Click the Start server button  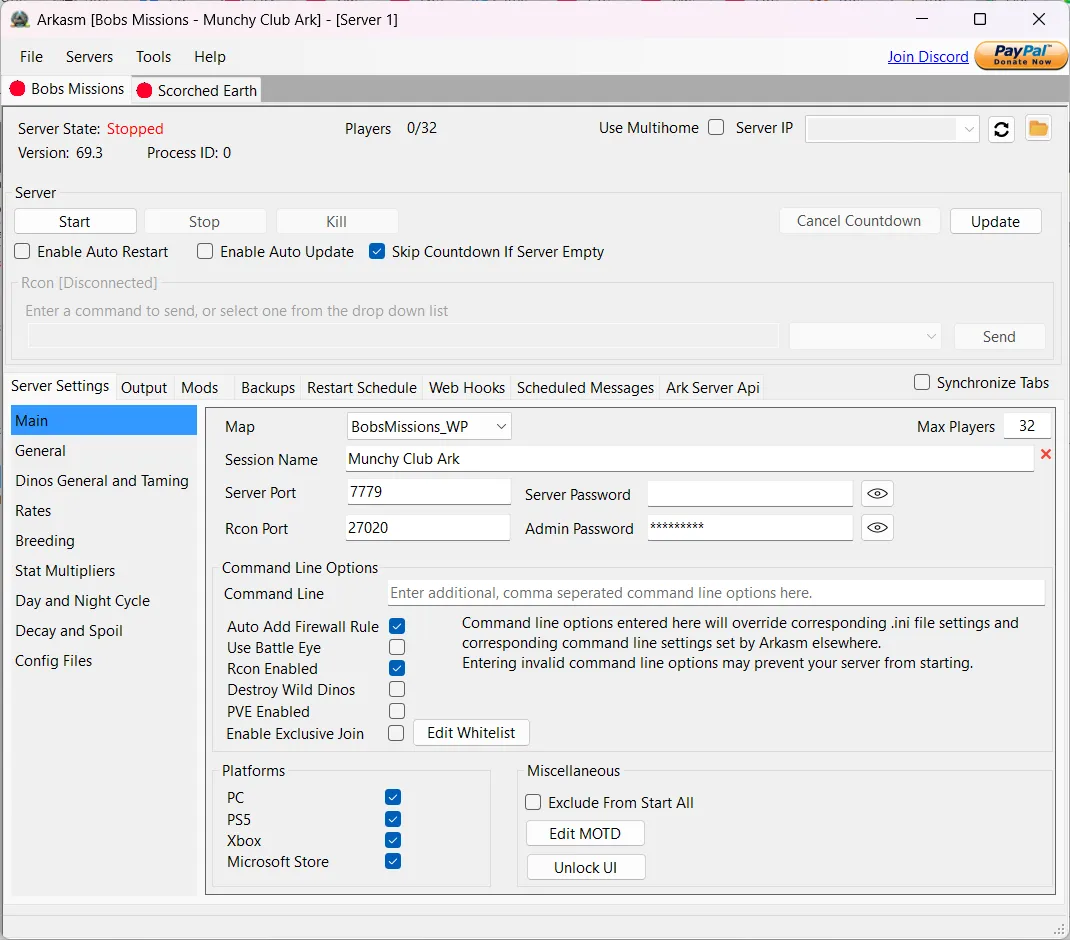coord(75,221)
